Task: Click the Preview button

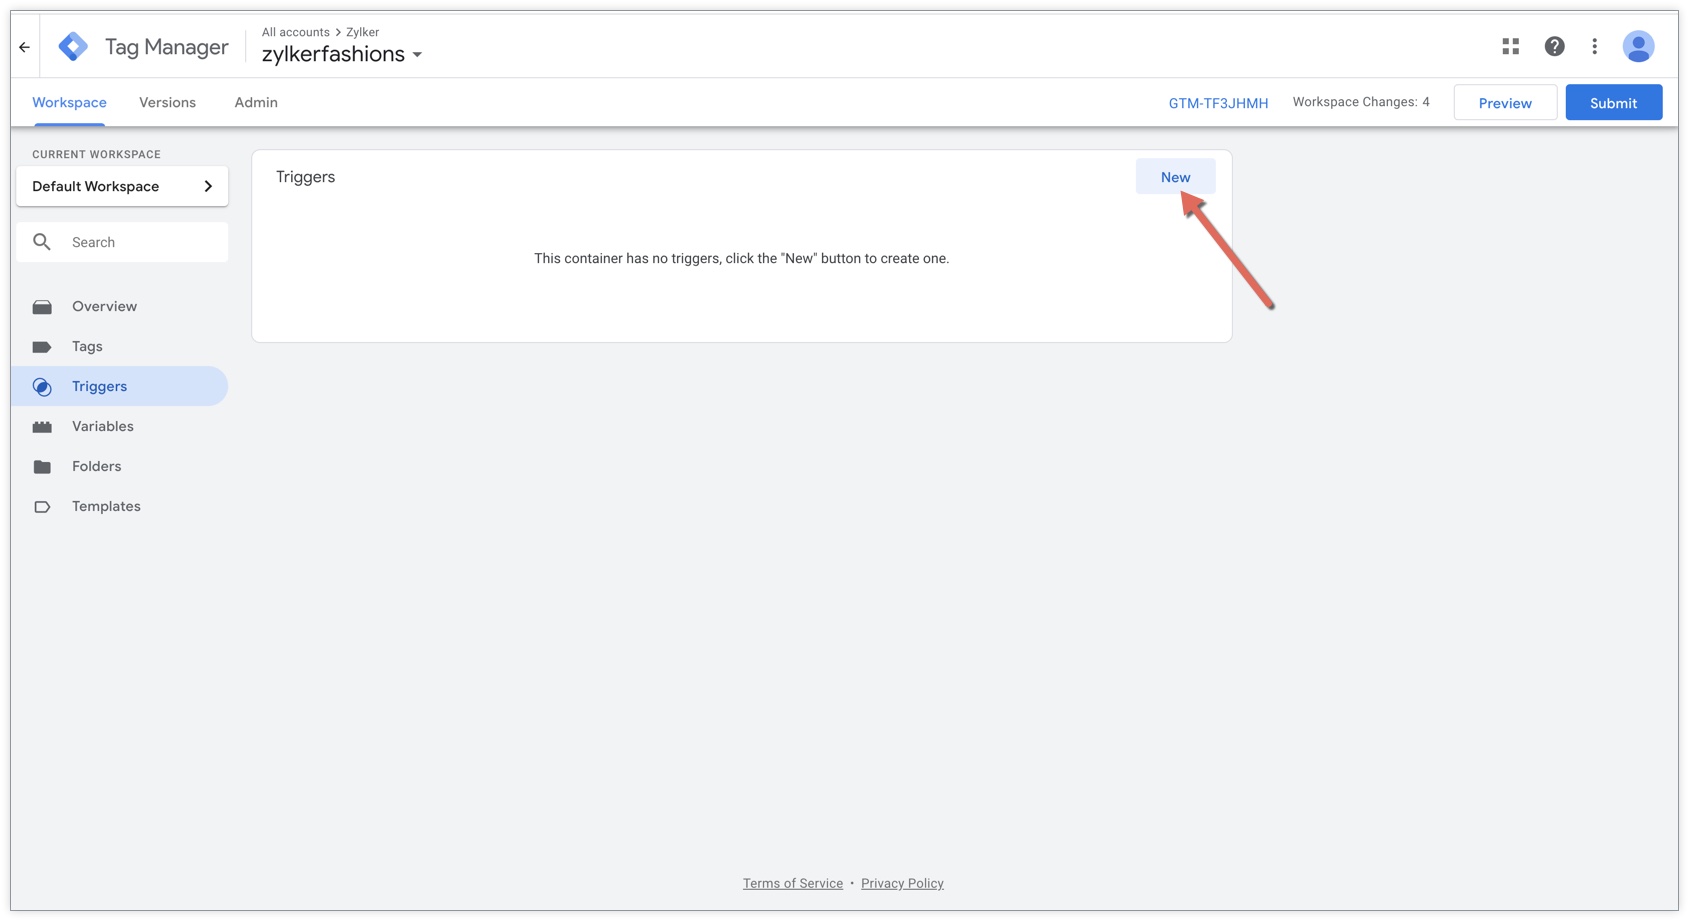Action: 1505,103
